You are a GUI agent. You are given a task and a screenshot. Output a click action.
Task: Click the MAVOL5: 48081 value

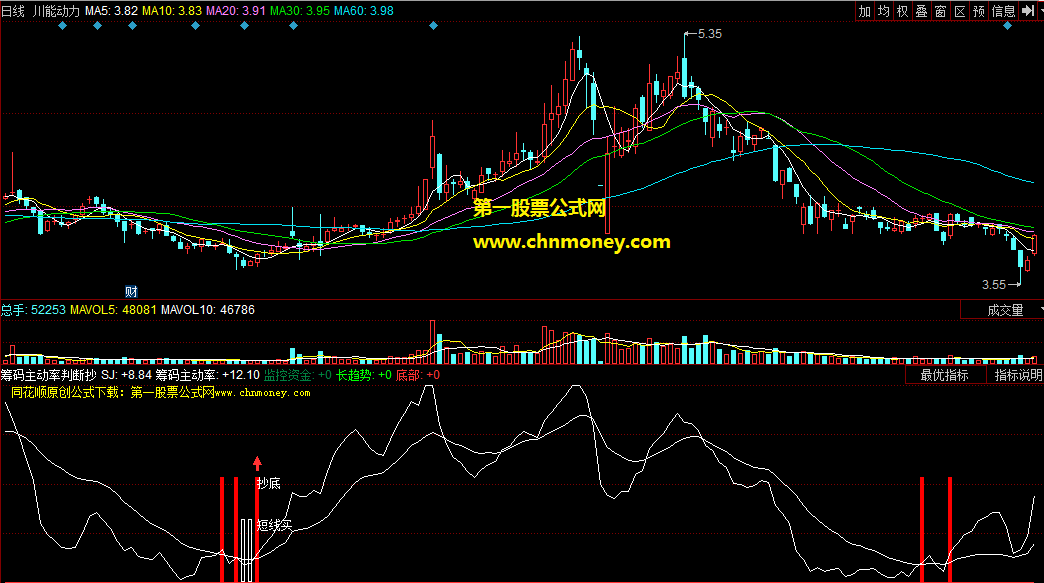(x=113, y=310)
